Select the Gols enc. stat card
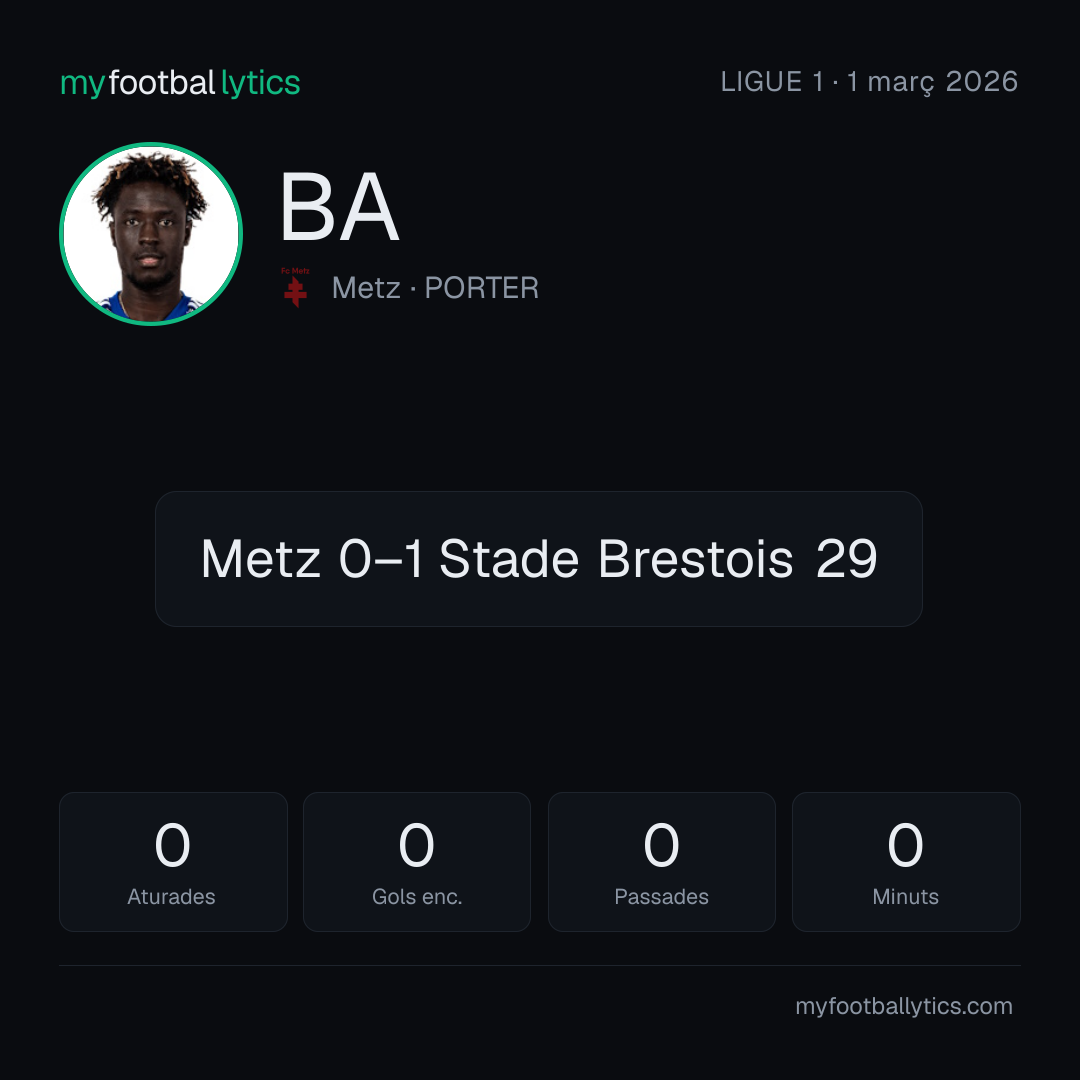Image resolution: width=1080 pixels, height=1080 pixels. (x=417, y=862)
